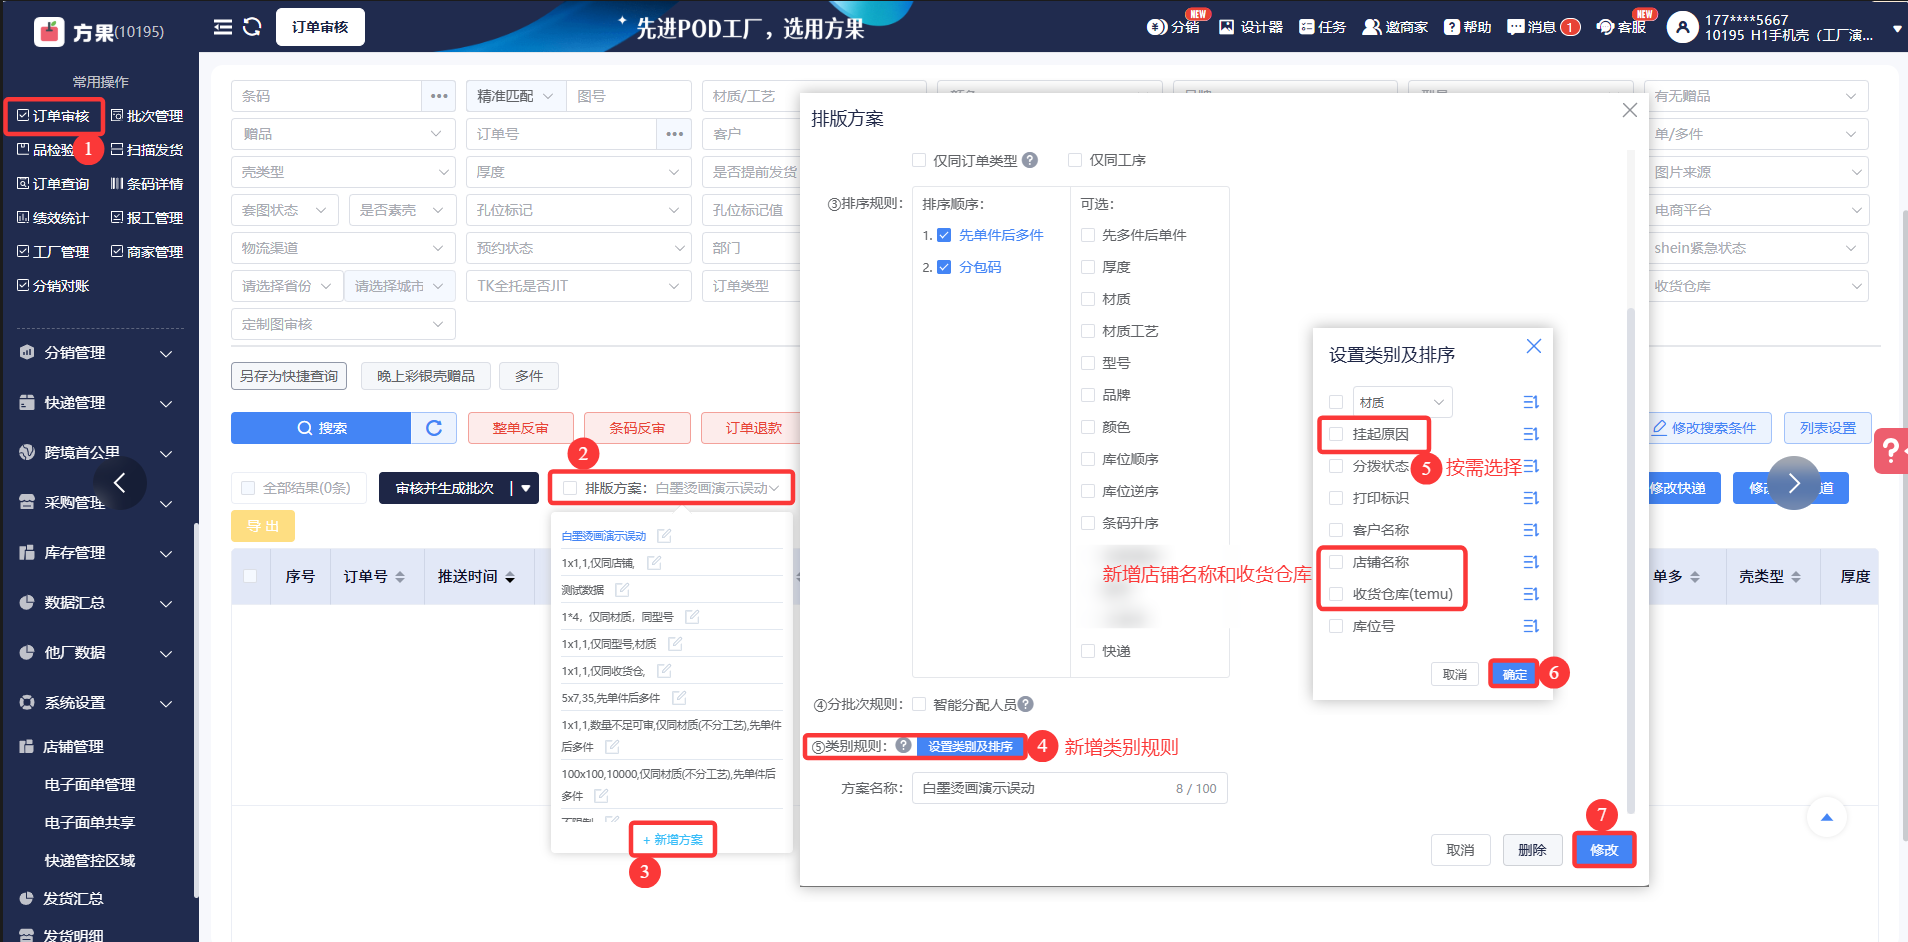This screenshot has width=1908, height=942.
Task: Click help icon beside 智能分配人员
Action: click(x=1026, y=704)
